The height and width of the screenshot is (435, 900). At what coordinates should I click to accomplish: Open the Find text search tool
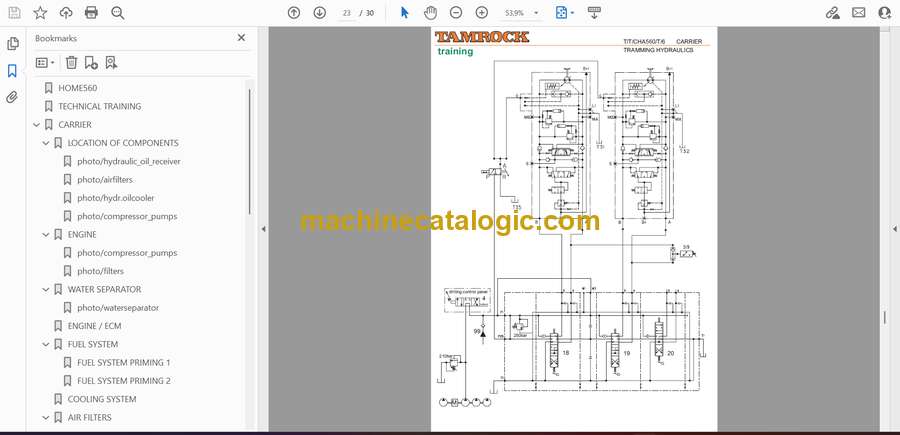(118, 13)
